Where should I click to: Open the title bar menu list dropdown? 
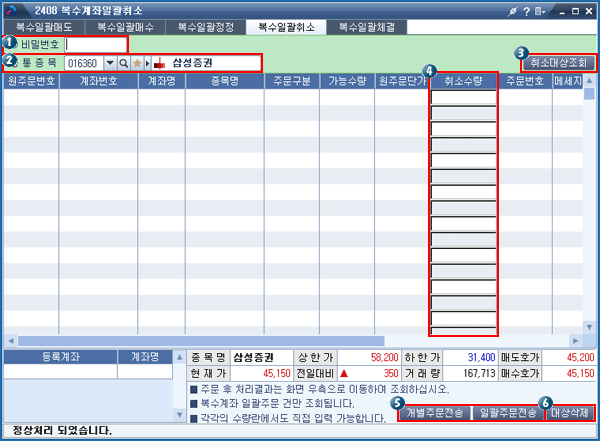[542, 10]
